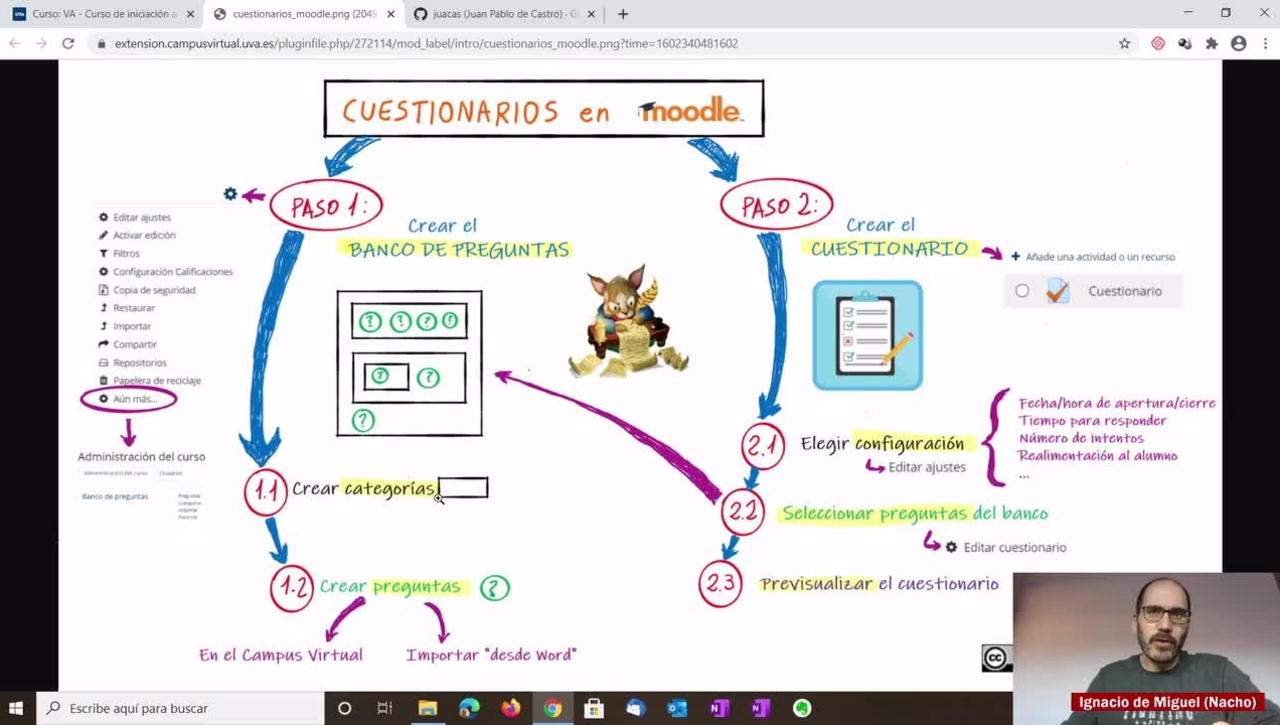Close the cuestionarios_moodle.png tab
The image size is (1280, 725).
390,14
